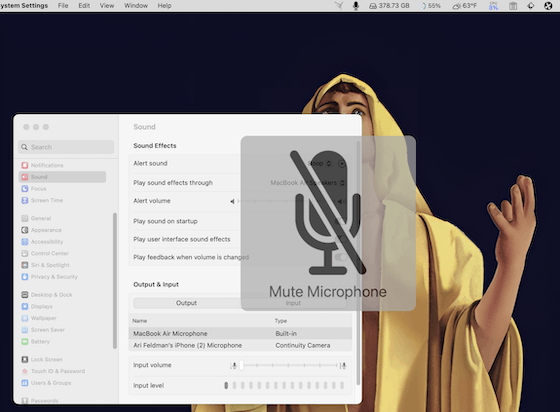Click the clipboard-like menu bar icon

coord(513,6)
